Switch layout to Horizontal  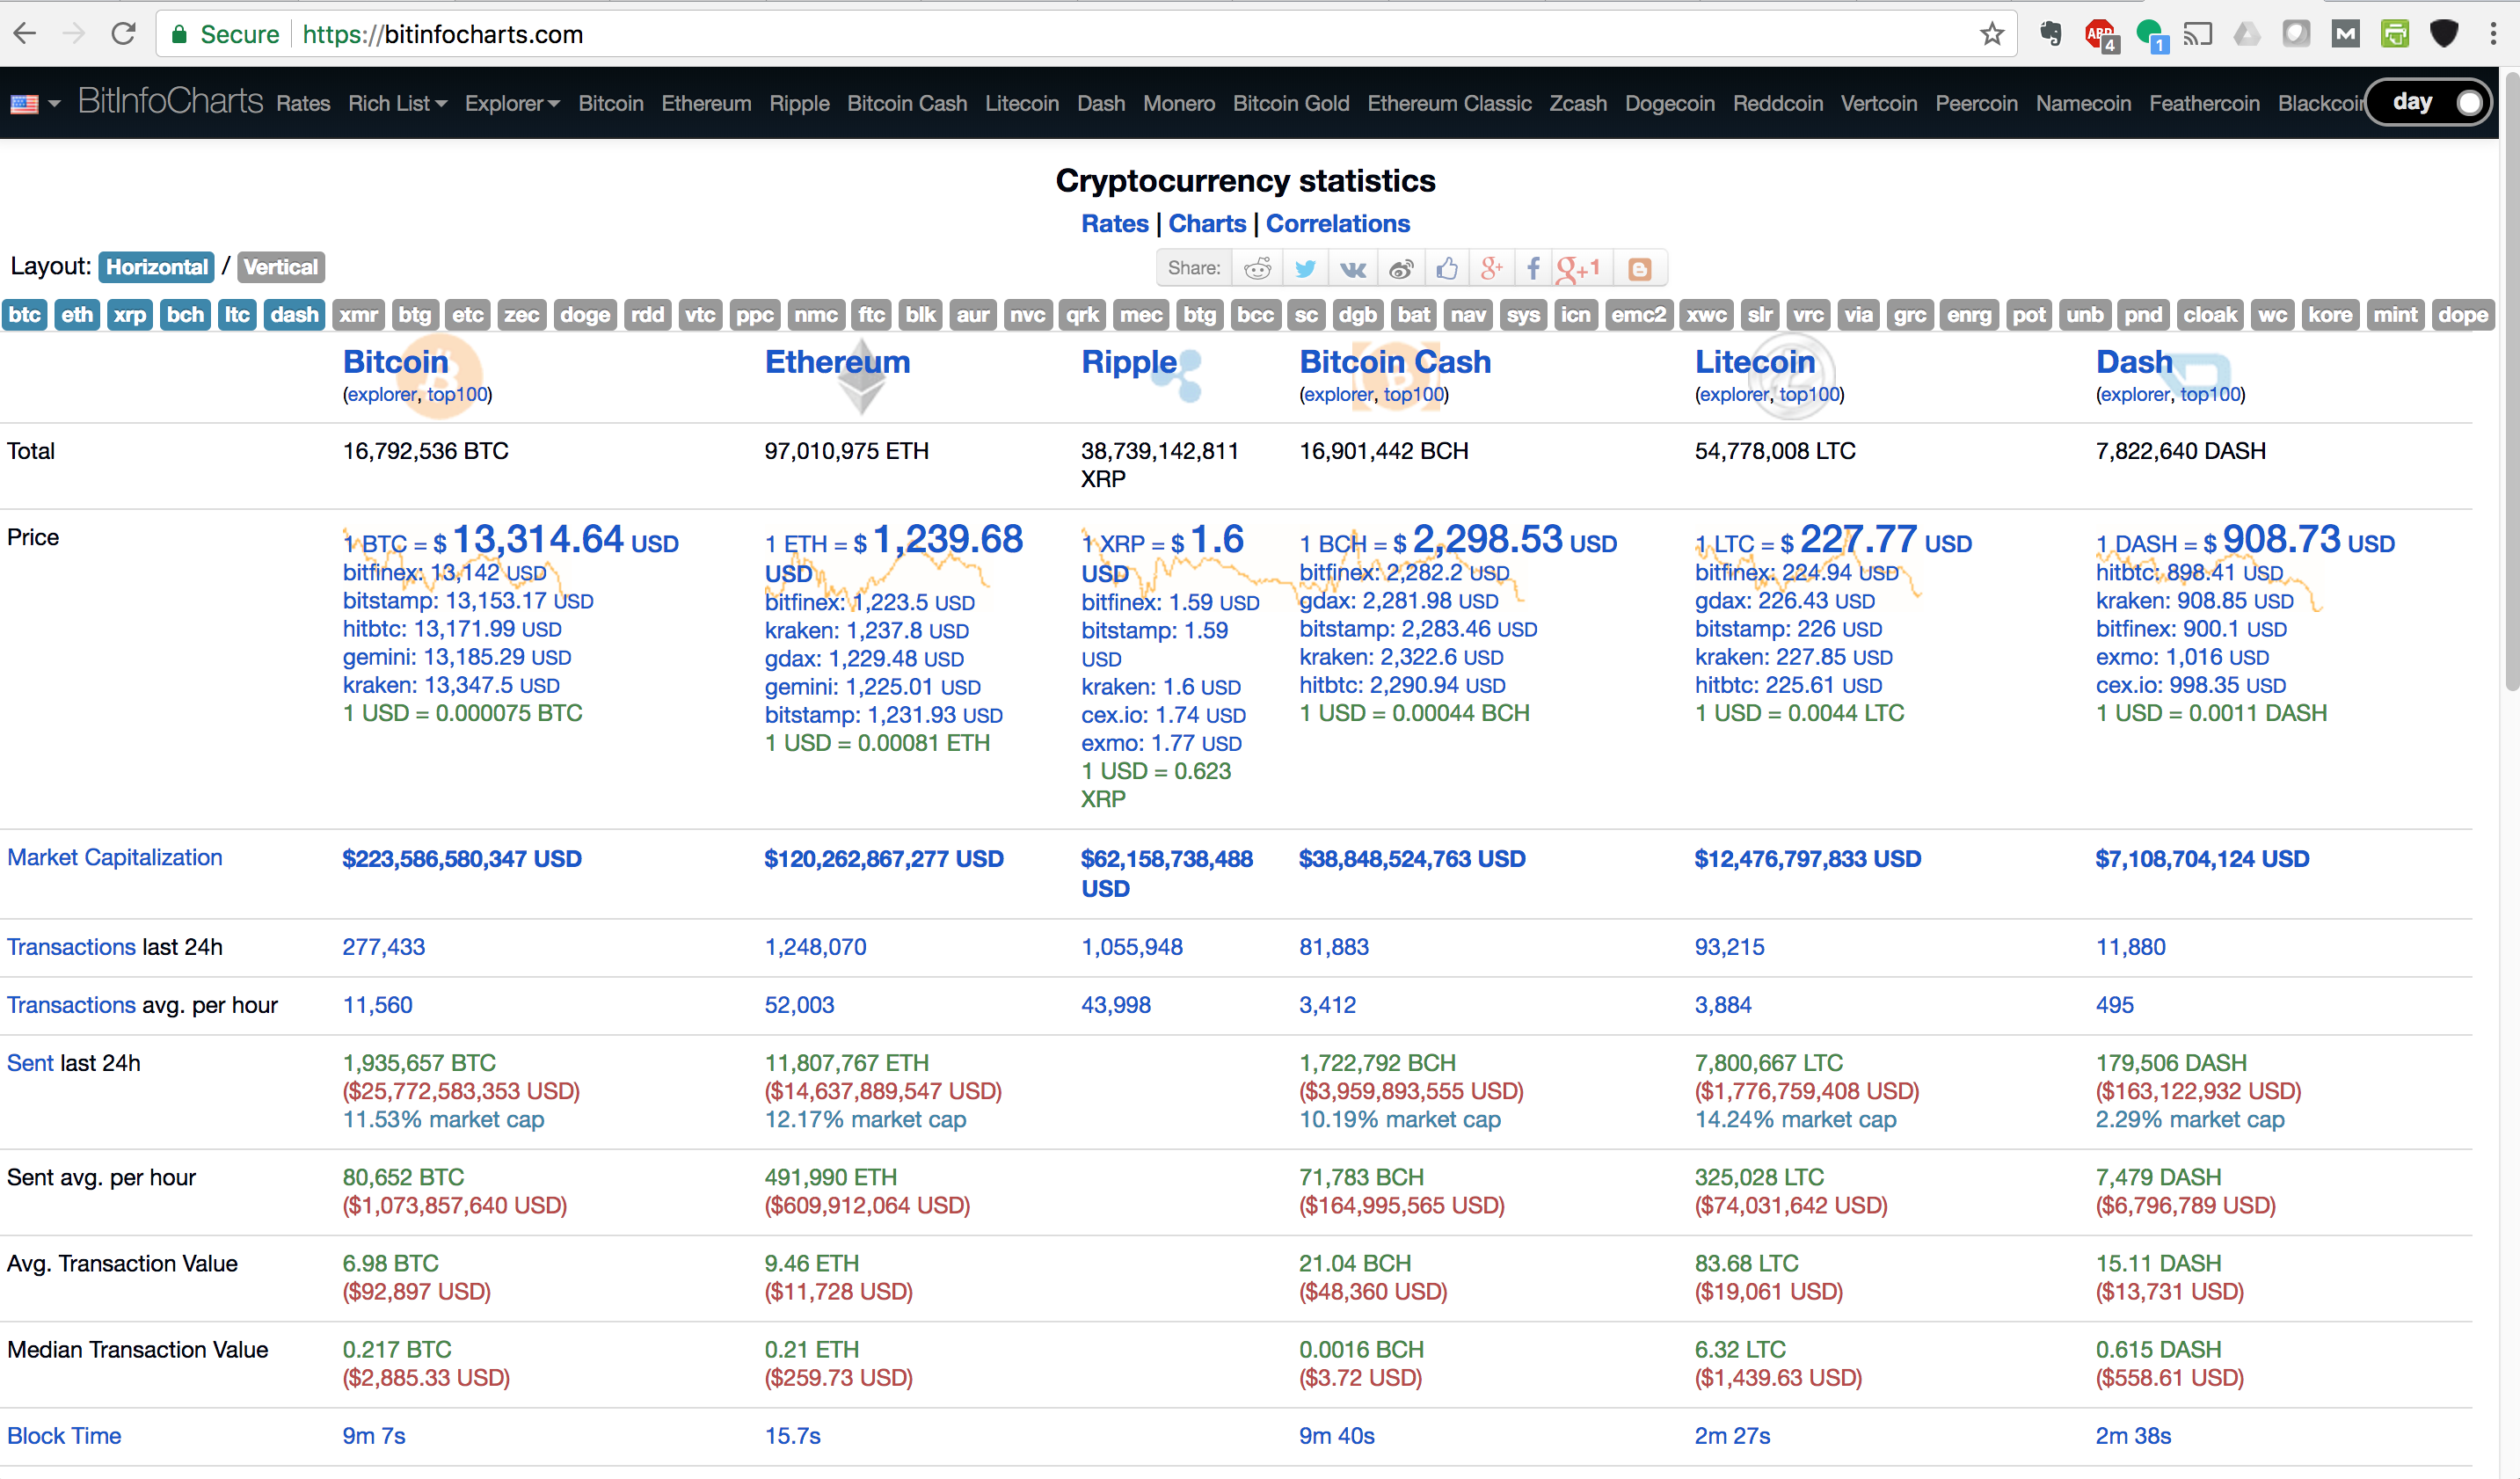(x=157, y=267)
